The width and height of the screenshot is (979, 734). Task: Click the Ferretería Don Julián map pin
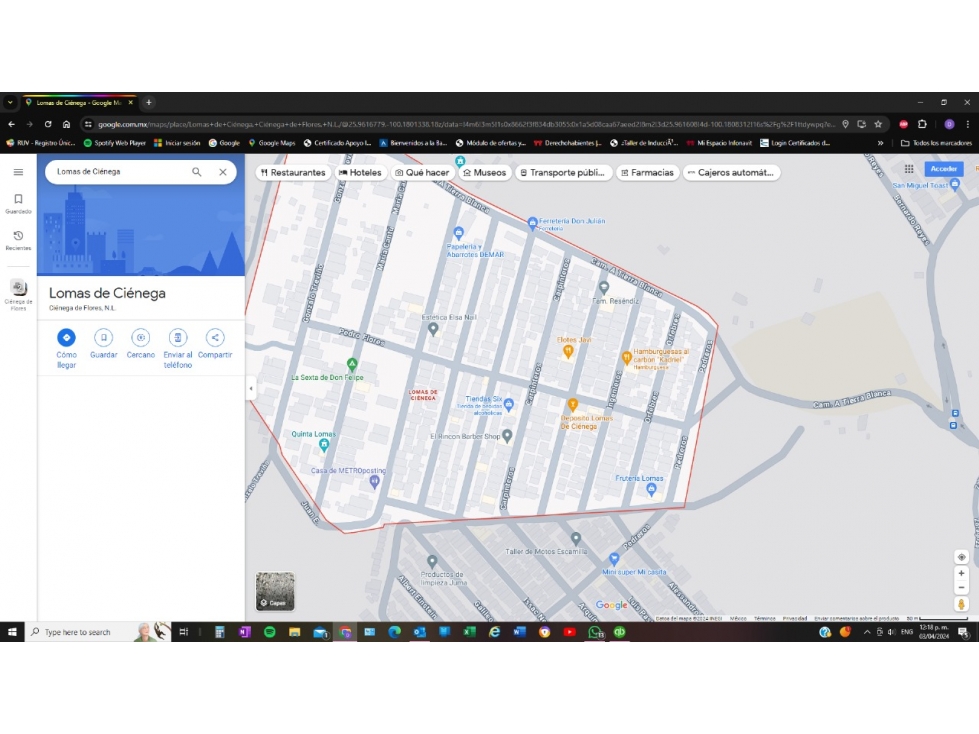[533, 222]
